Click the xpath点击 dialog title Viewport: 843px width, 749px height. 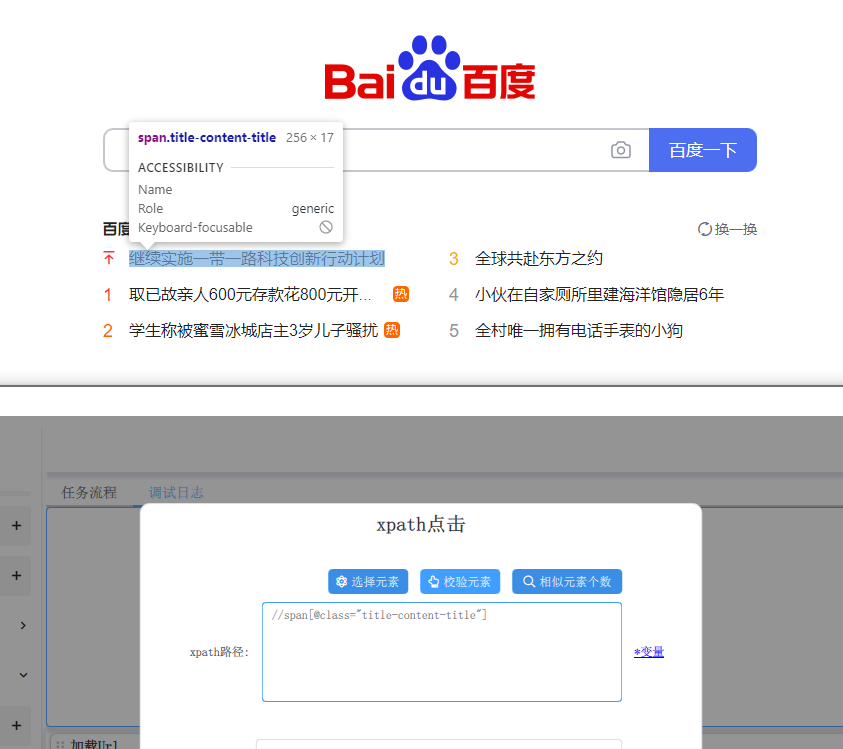[x=421, y=524]
